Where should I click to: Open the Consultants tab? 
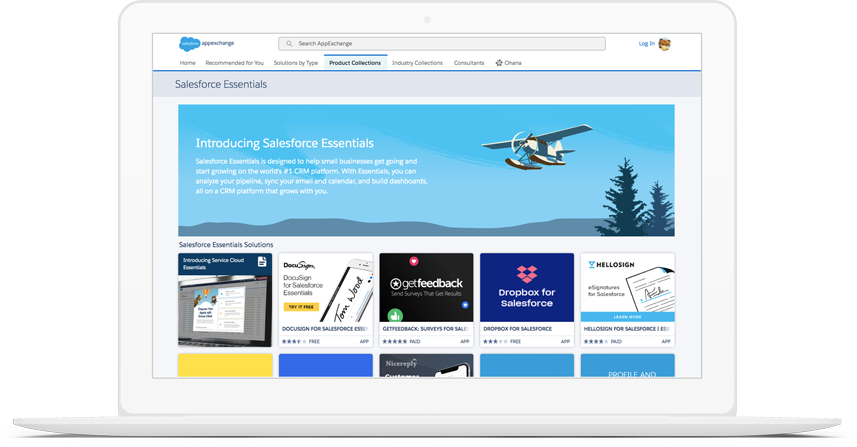[x=469, y=63]
